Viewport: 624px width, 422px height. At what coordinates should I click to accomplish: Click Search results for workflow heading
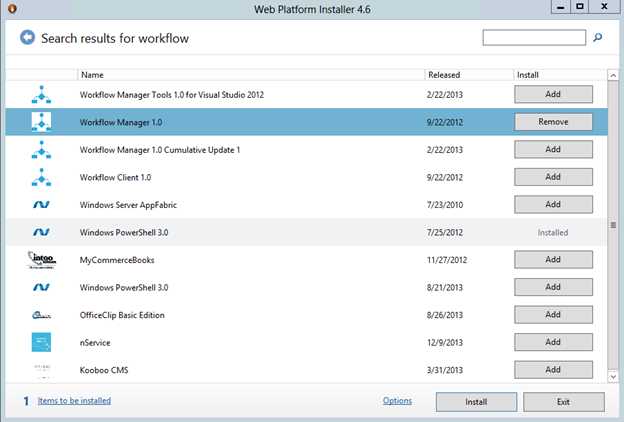coord(115,38)
